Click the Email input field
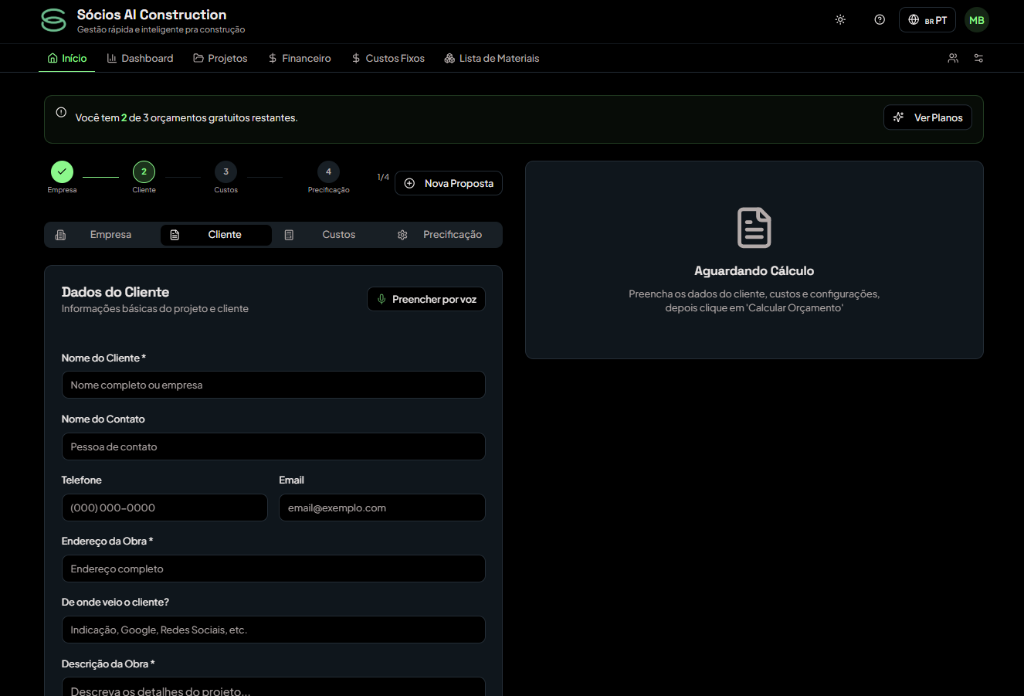The image size is (1024, 696). tap(382, 508)
